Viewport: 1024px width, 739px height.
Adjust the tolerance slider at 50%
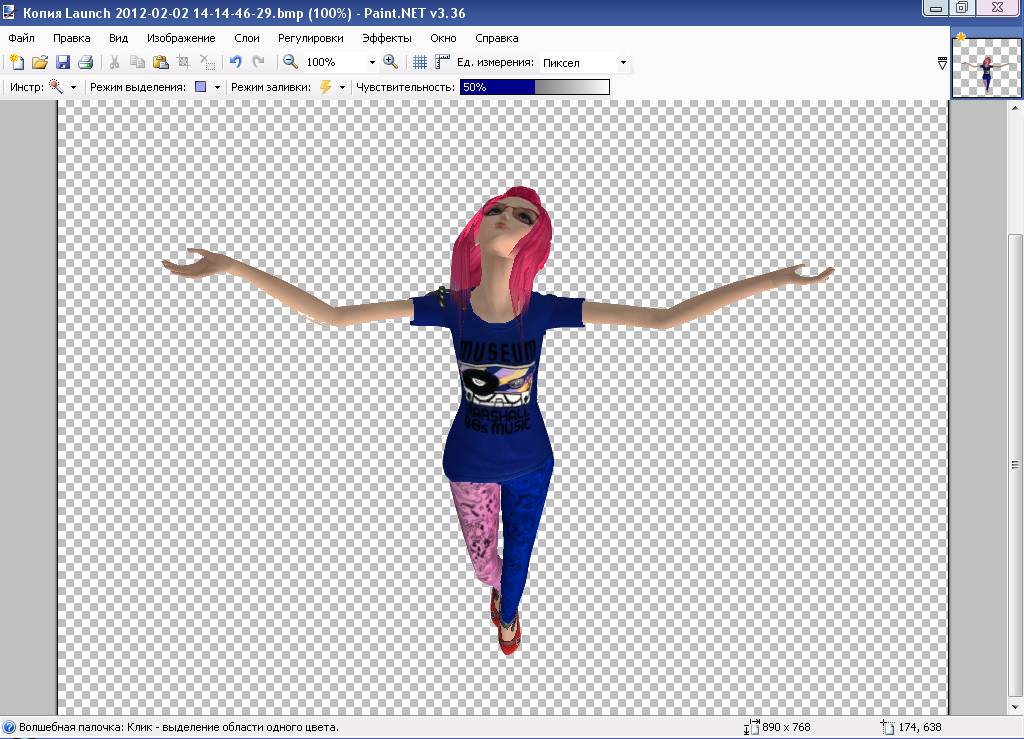535,87
